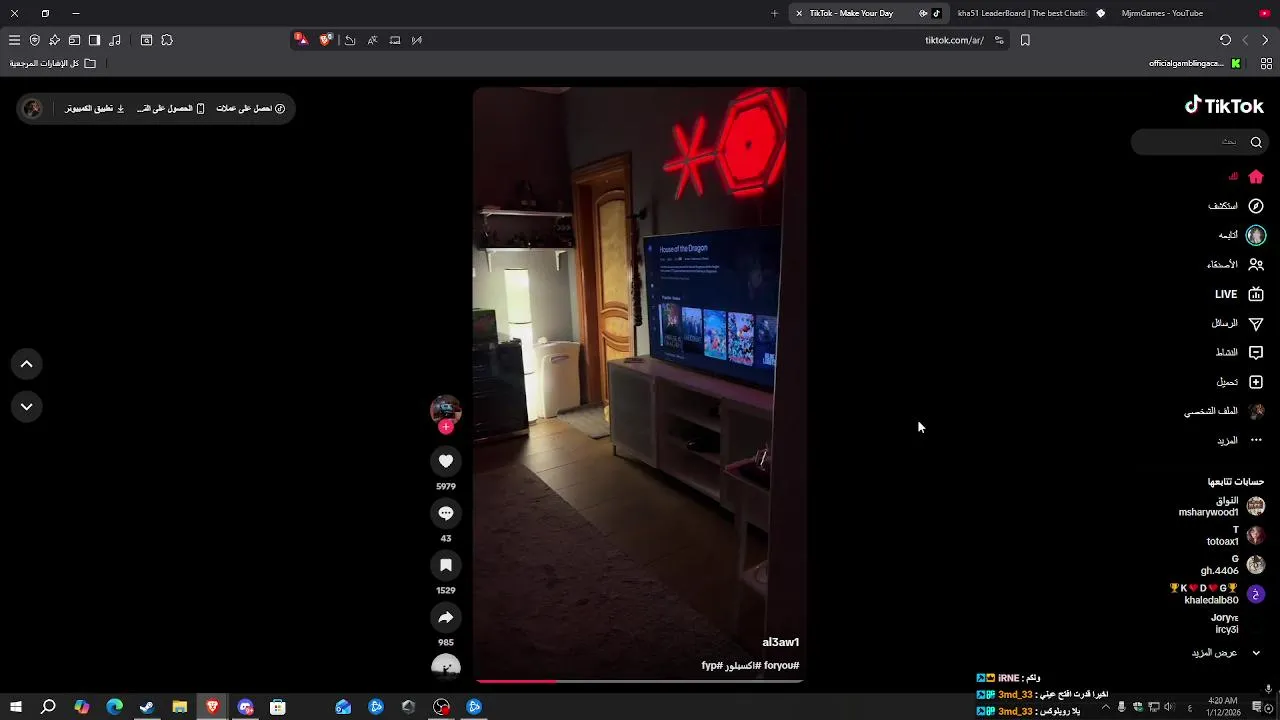Click the desktop app download button
This screenshot has height=720, width=1280.
[x=95, y=108]
